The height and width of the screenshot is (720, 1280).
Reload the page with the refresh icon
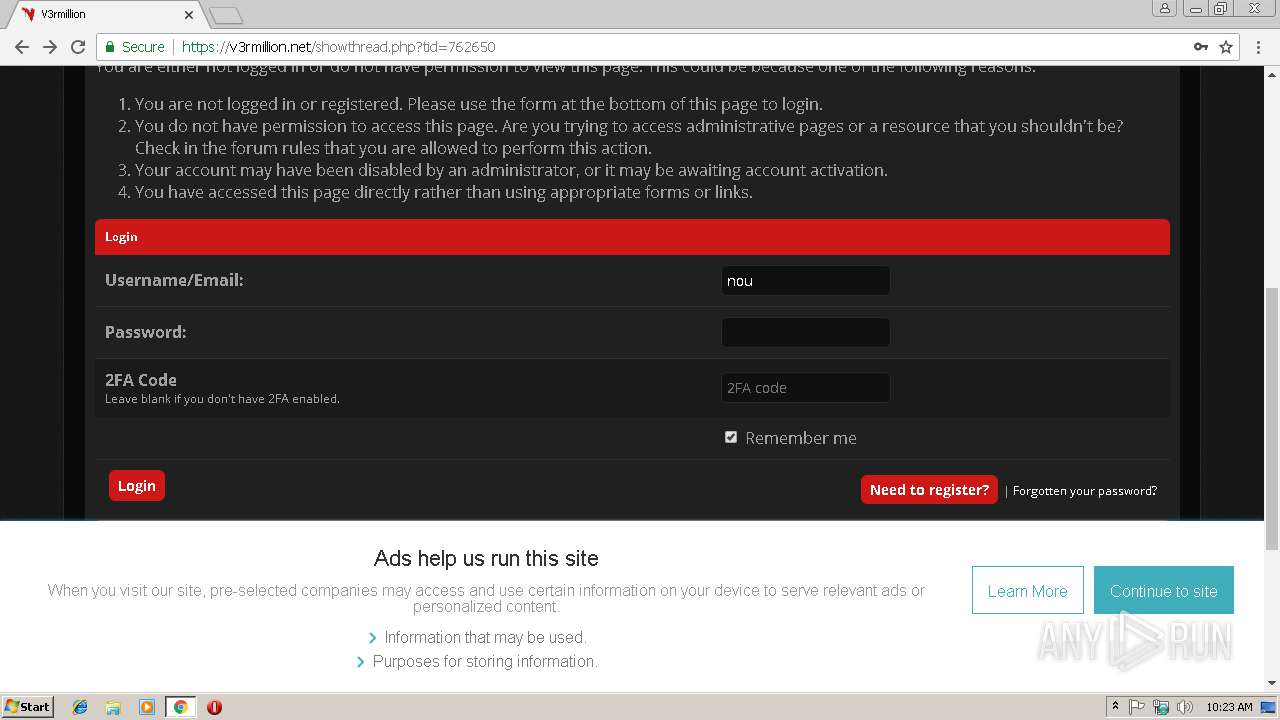pos(78,47)
